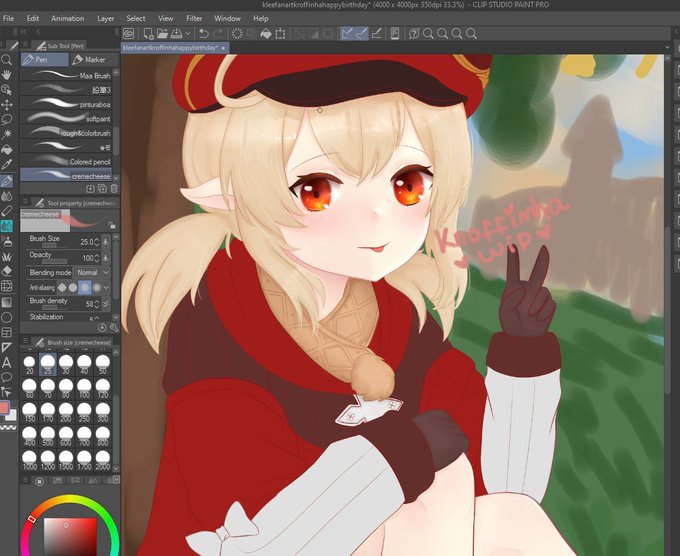Image resolution: width=680 pixels, height=556 pixels.
Task: Click the Fill icon in command bar
Action: click(265, 33)
